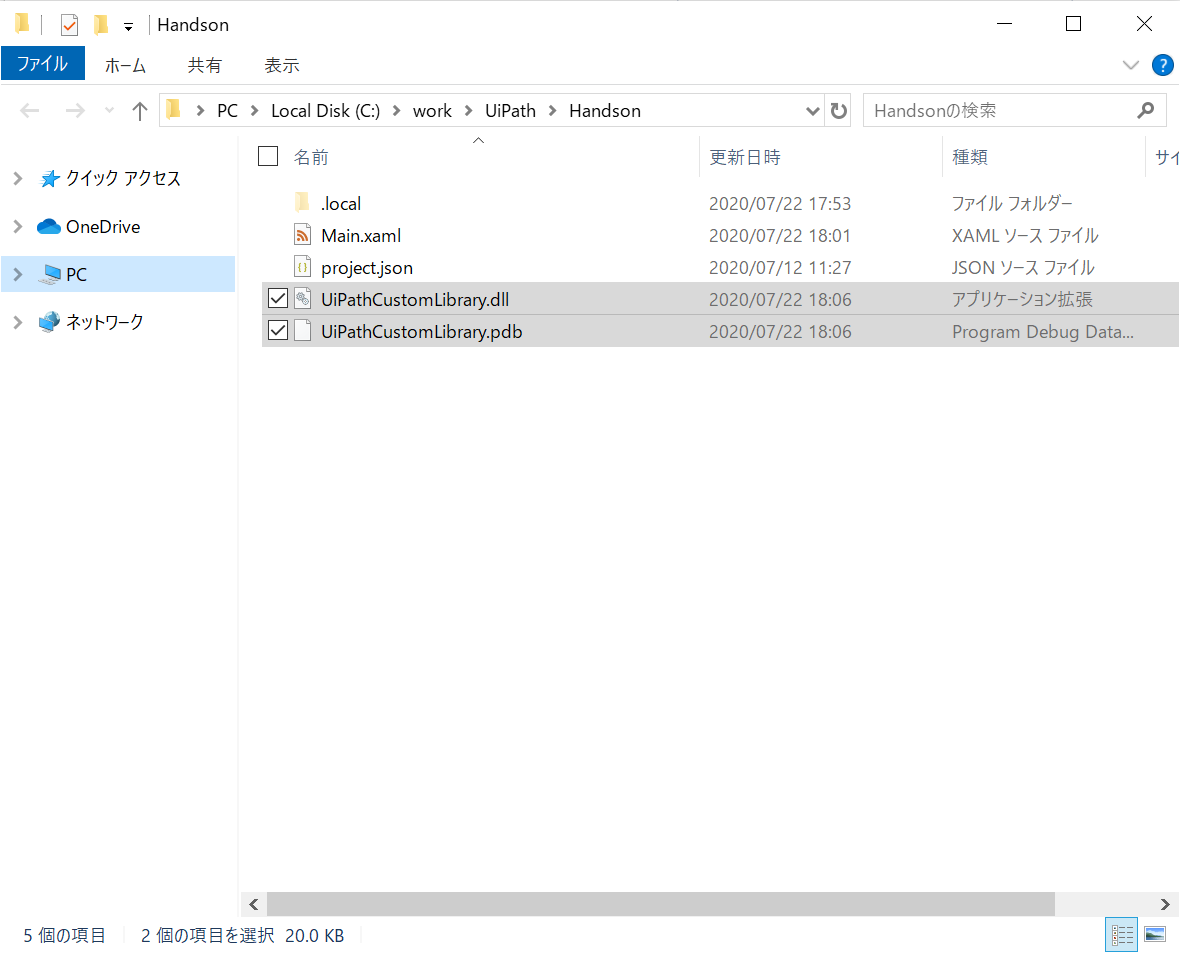Click the scrollbar left arrow
Image resolution: width=1180 pixels, height=953 pixels.
click(254, 904)
